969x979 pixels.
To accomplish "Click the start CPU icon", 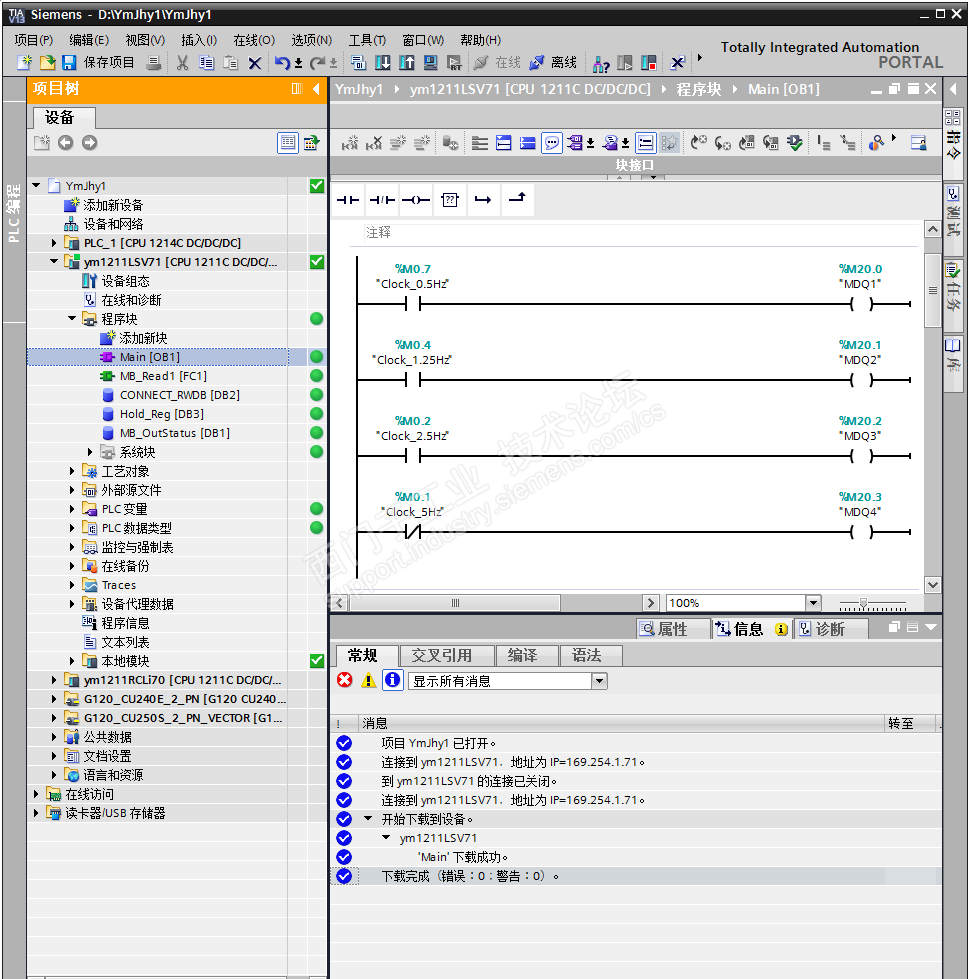I will pyautogui.click(x=624, y=62).
